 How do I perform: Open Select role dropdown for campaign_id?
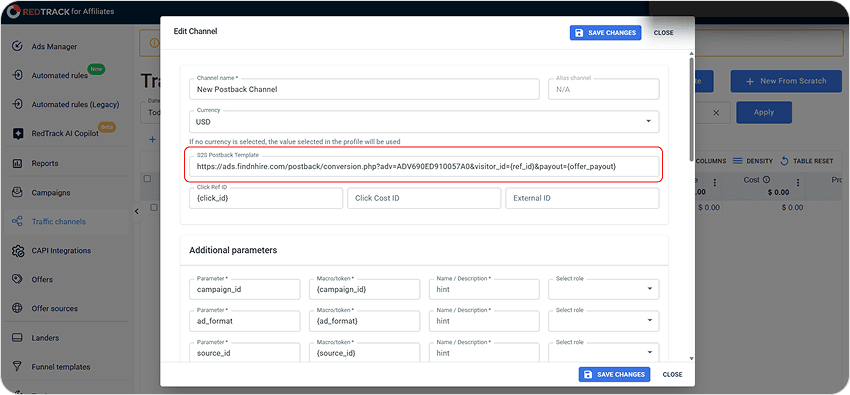(x=604, y=289)
